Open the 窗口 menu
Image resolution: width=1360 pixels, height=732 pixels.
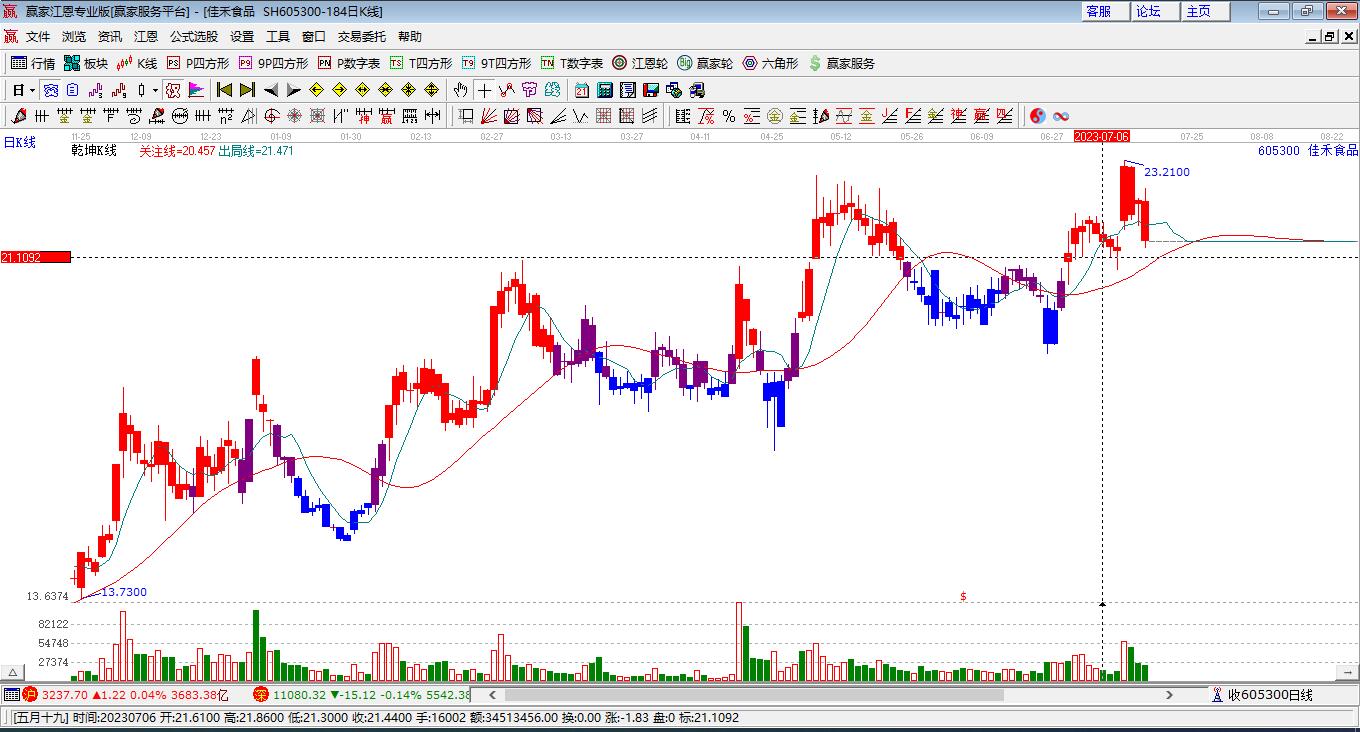click(314, 37)
